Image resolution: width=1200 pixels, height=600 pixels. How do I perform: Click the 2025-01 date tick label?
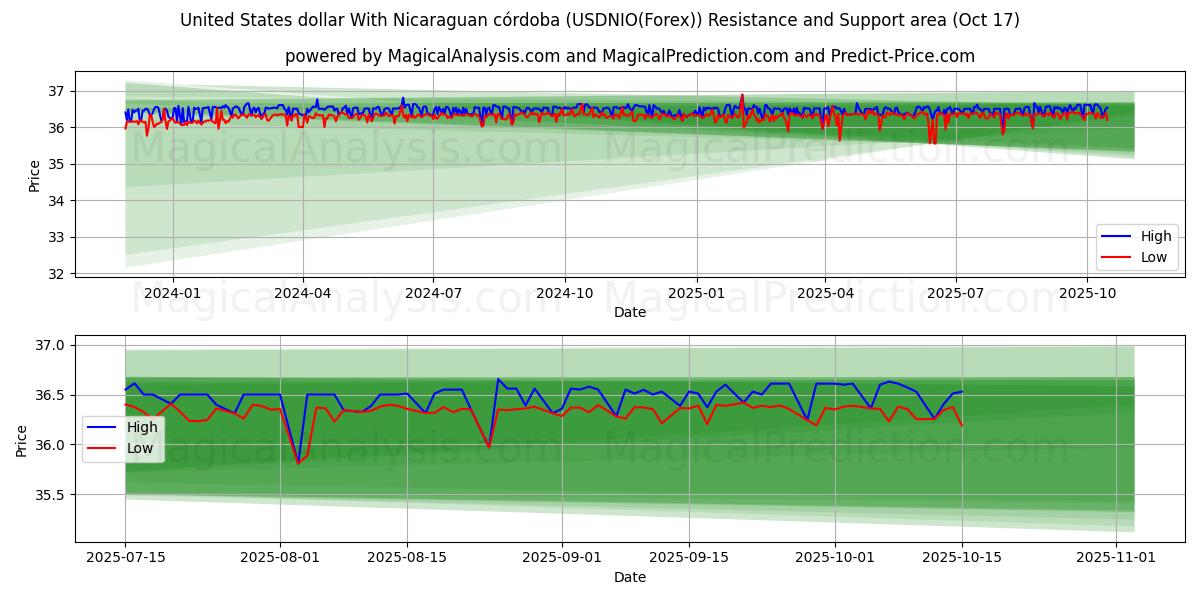(x=696, y=293)
